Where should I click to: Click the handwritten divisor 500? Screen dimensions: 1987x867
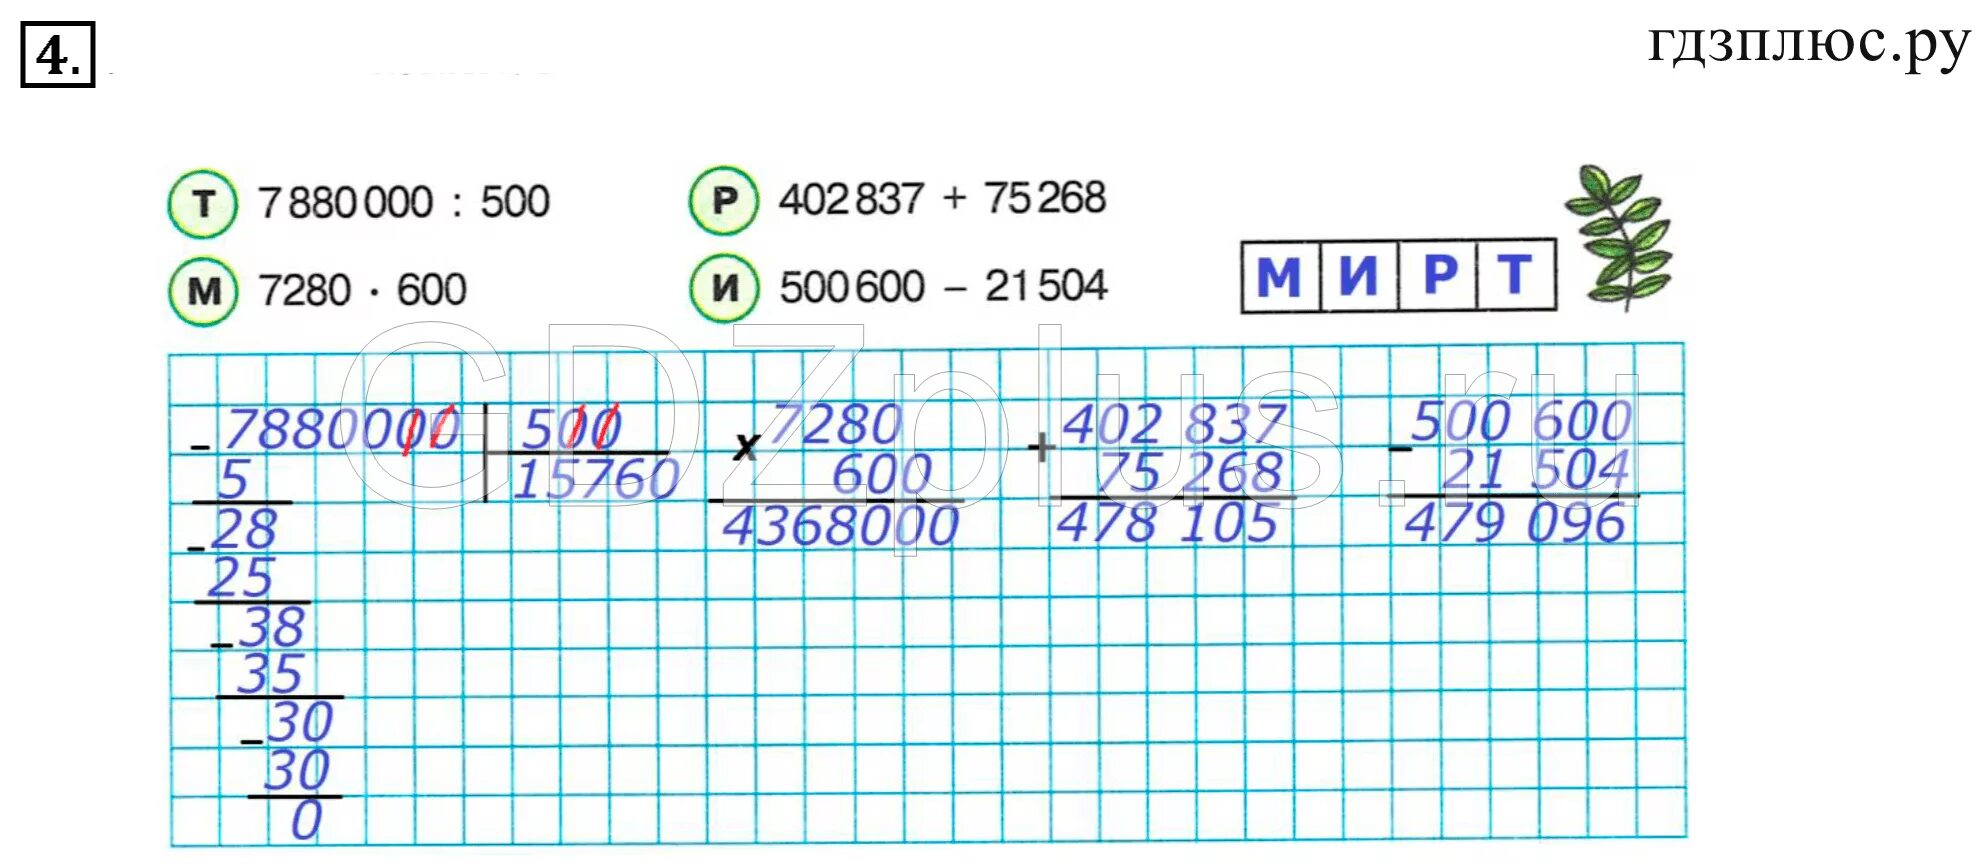click(x=571, y=428)
